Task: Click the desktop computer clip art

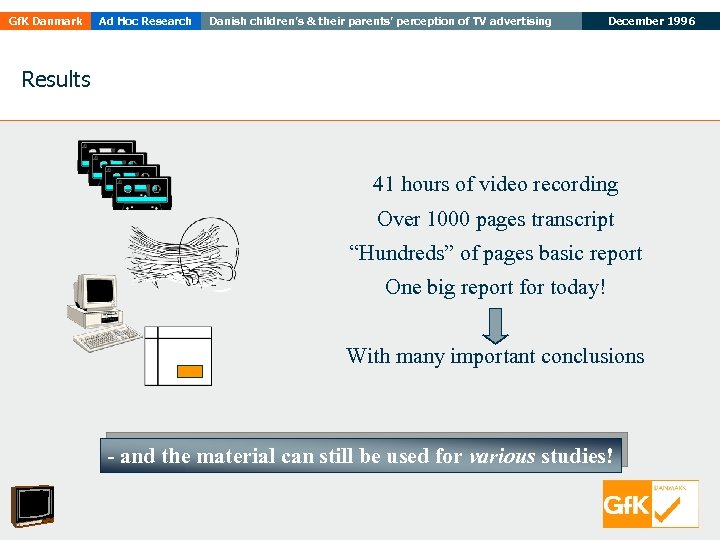Action: (x=104, y=313)
